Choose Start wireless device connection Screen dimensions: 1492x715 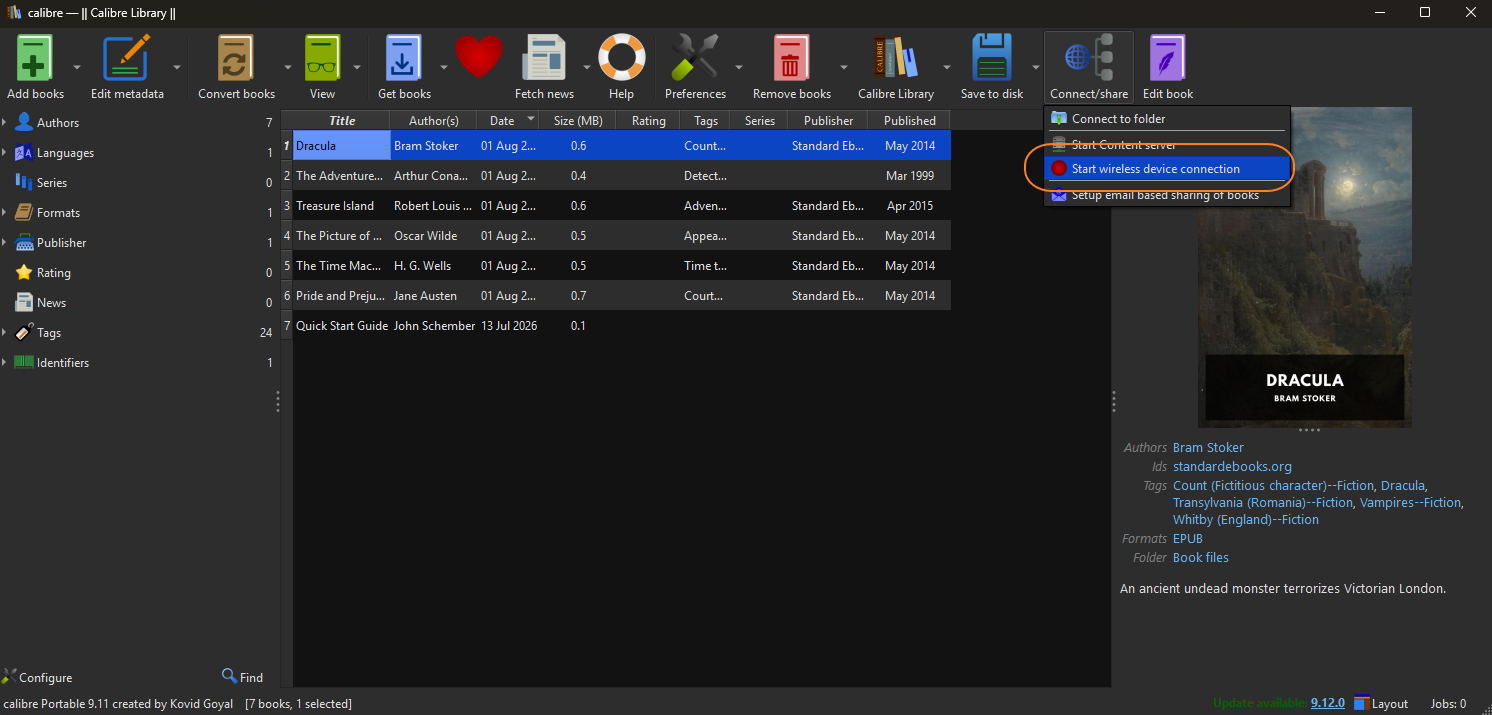click(x=1167, y=169)
